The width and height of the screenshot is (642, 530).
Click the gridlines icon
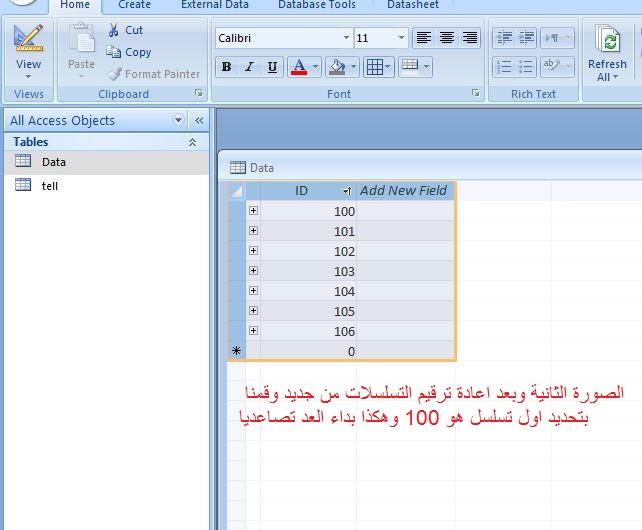tap(374, 67)
